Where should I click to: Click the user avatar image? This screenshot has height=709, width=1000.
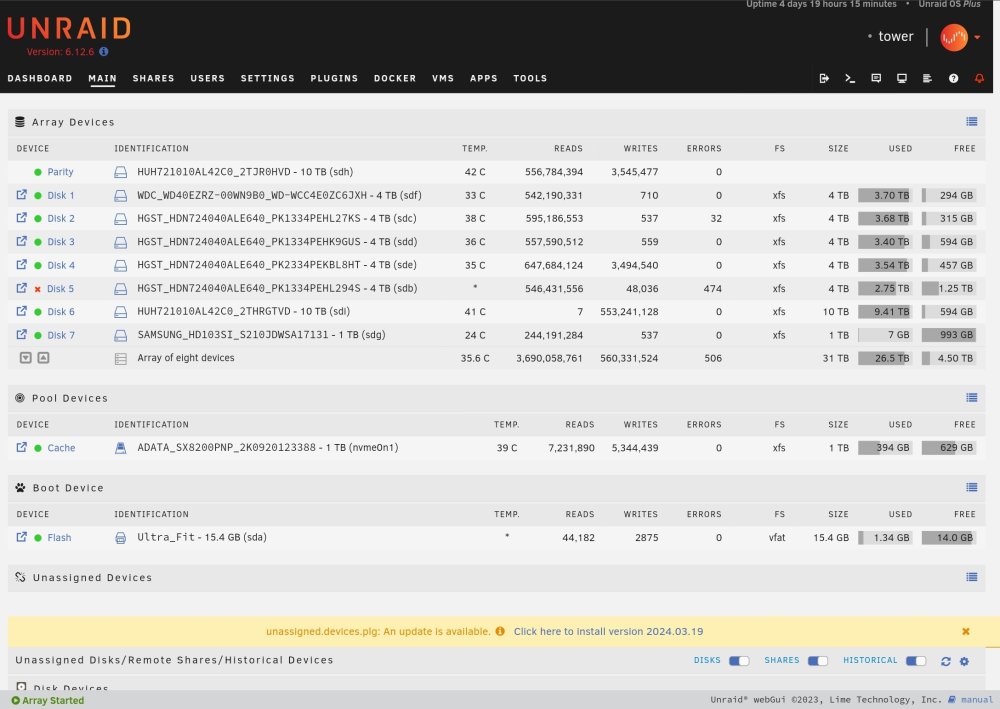[x=953, y=38]
